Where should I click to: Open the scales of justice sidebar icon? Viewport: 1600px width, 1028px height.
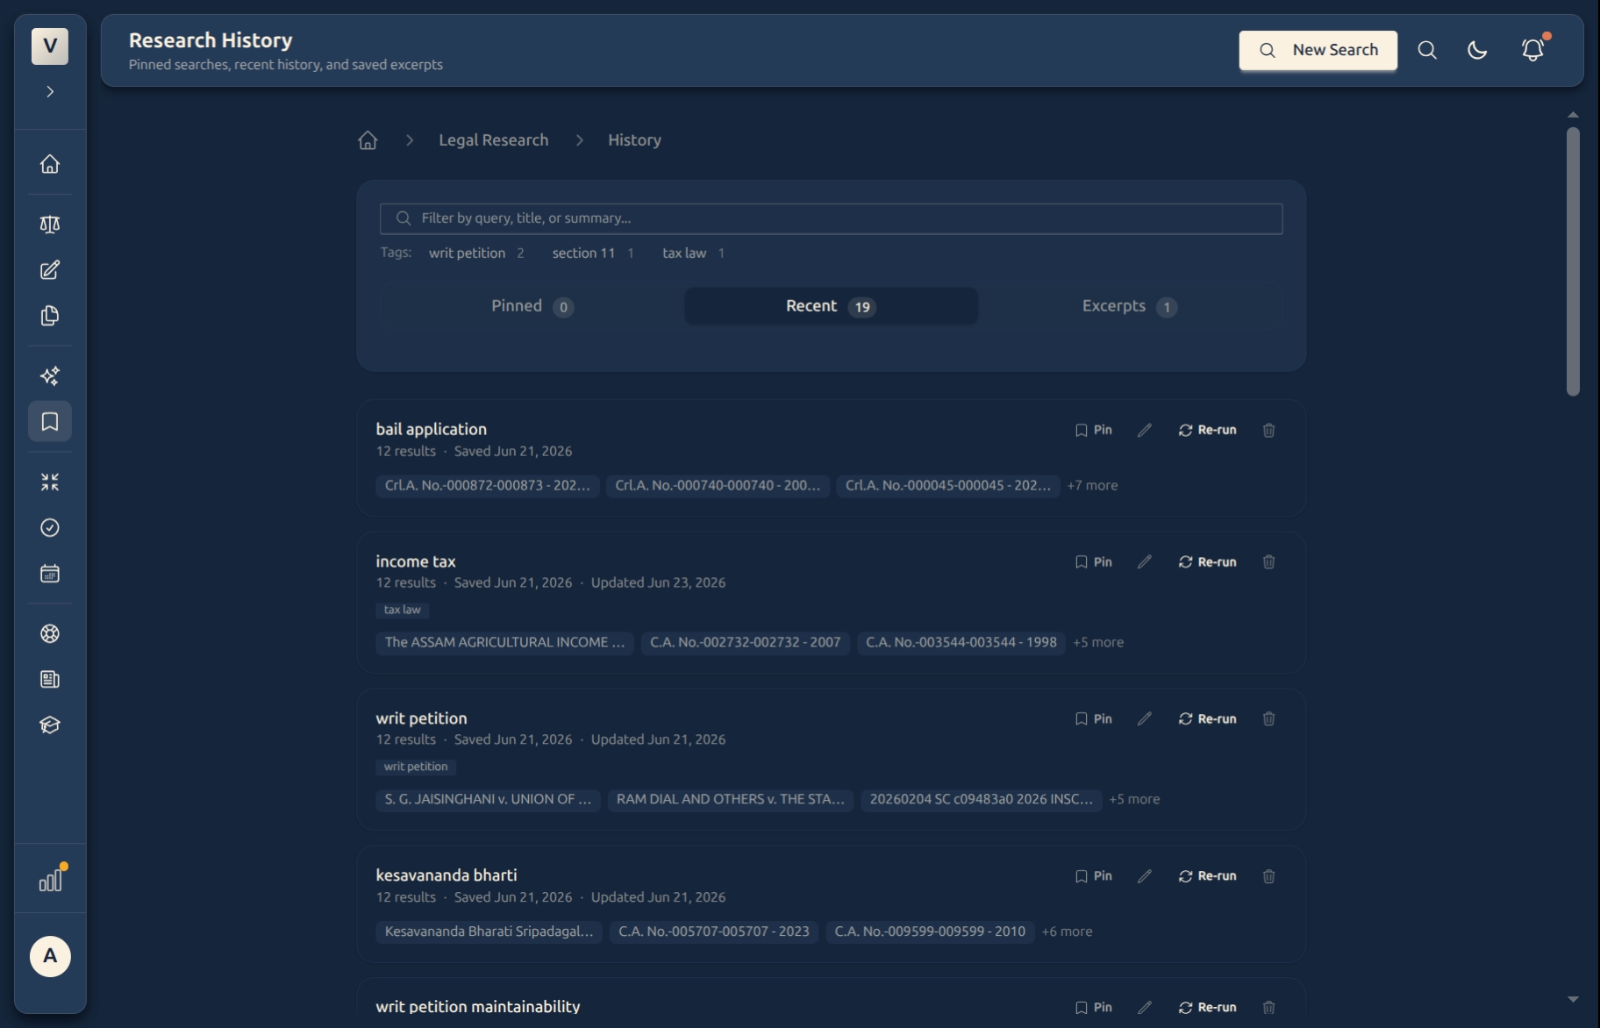click(x=50, y=224)
